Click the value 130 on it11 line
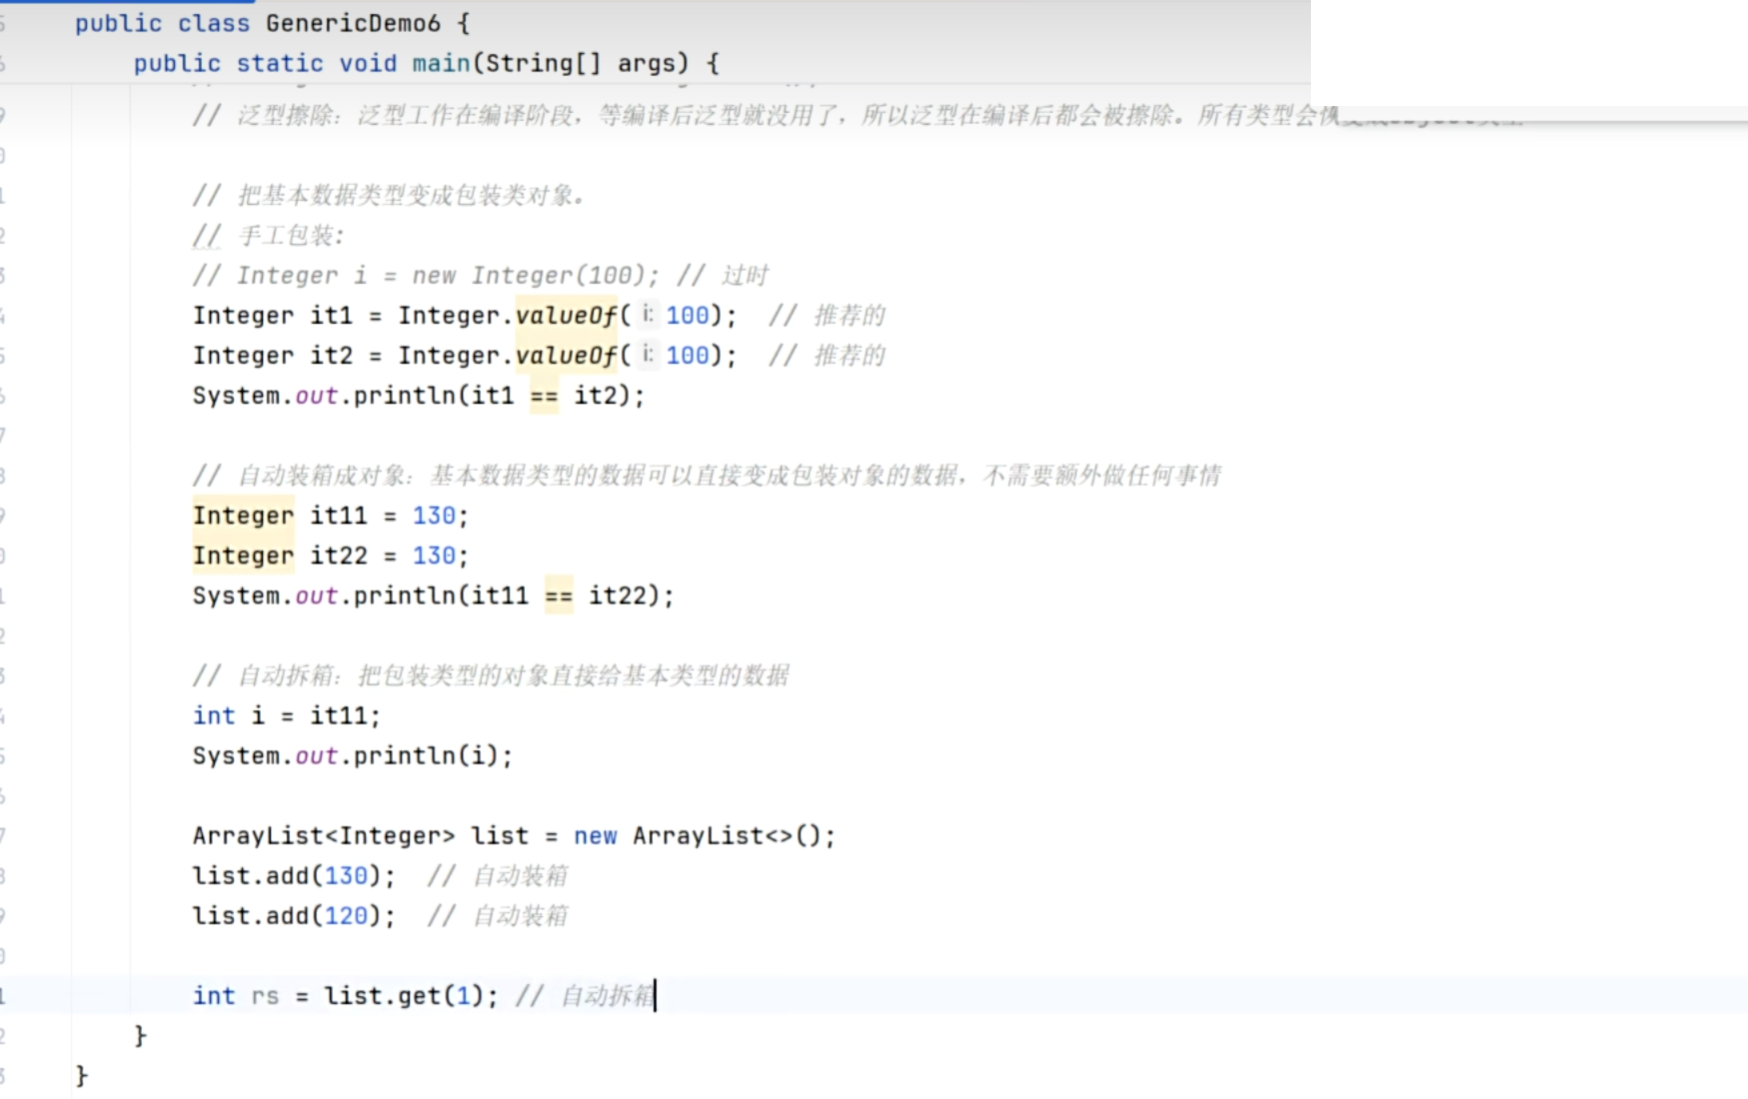This screenshot has height=1099, width=1748. point(434,516)
